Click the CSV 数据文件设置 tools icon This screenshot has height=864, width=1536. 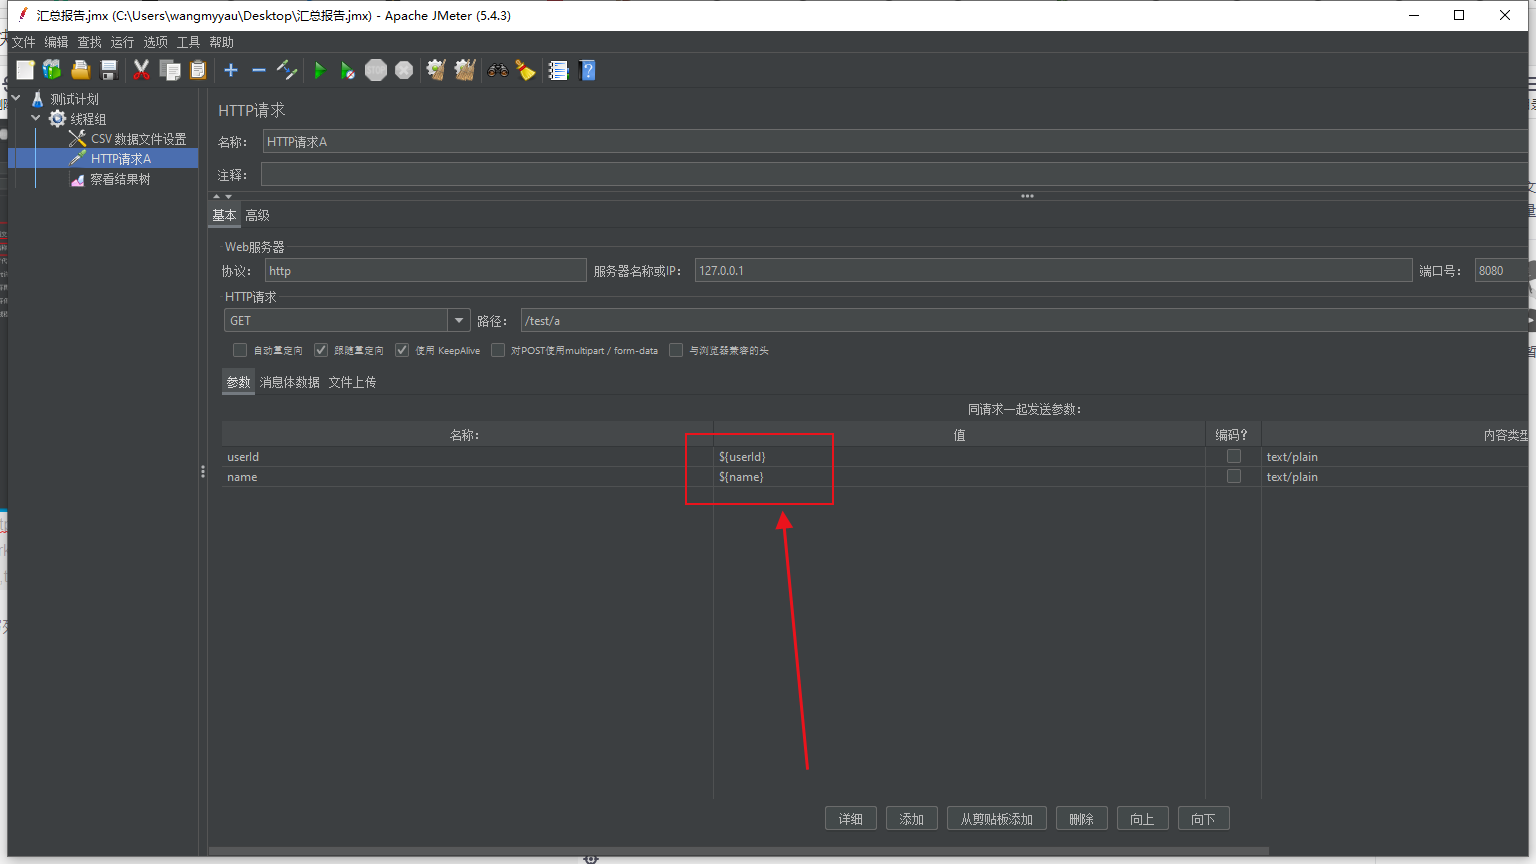(77, 139)
